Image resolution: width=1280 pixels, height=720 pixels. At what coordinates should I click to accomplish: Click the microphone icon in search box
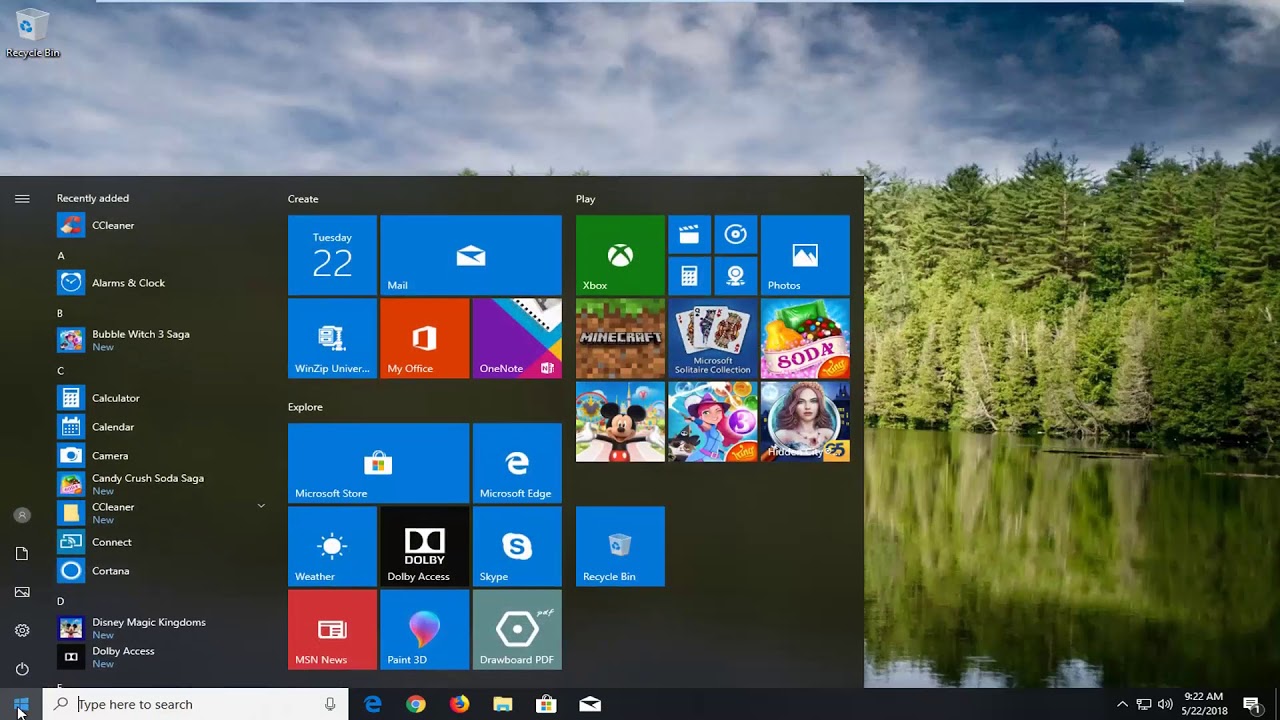point(330,704)
